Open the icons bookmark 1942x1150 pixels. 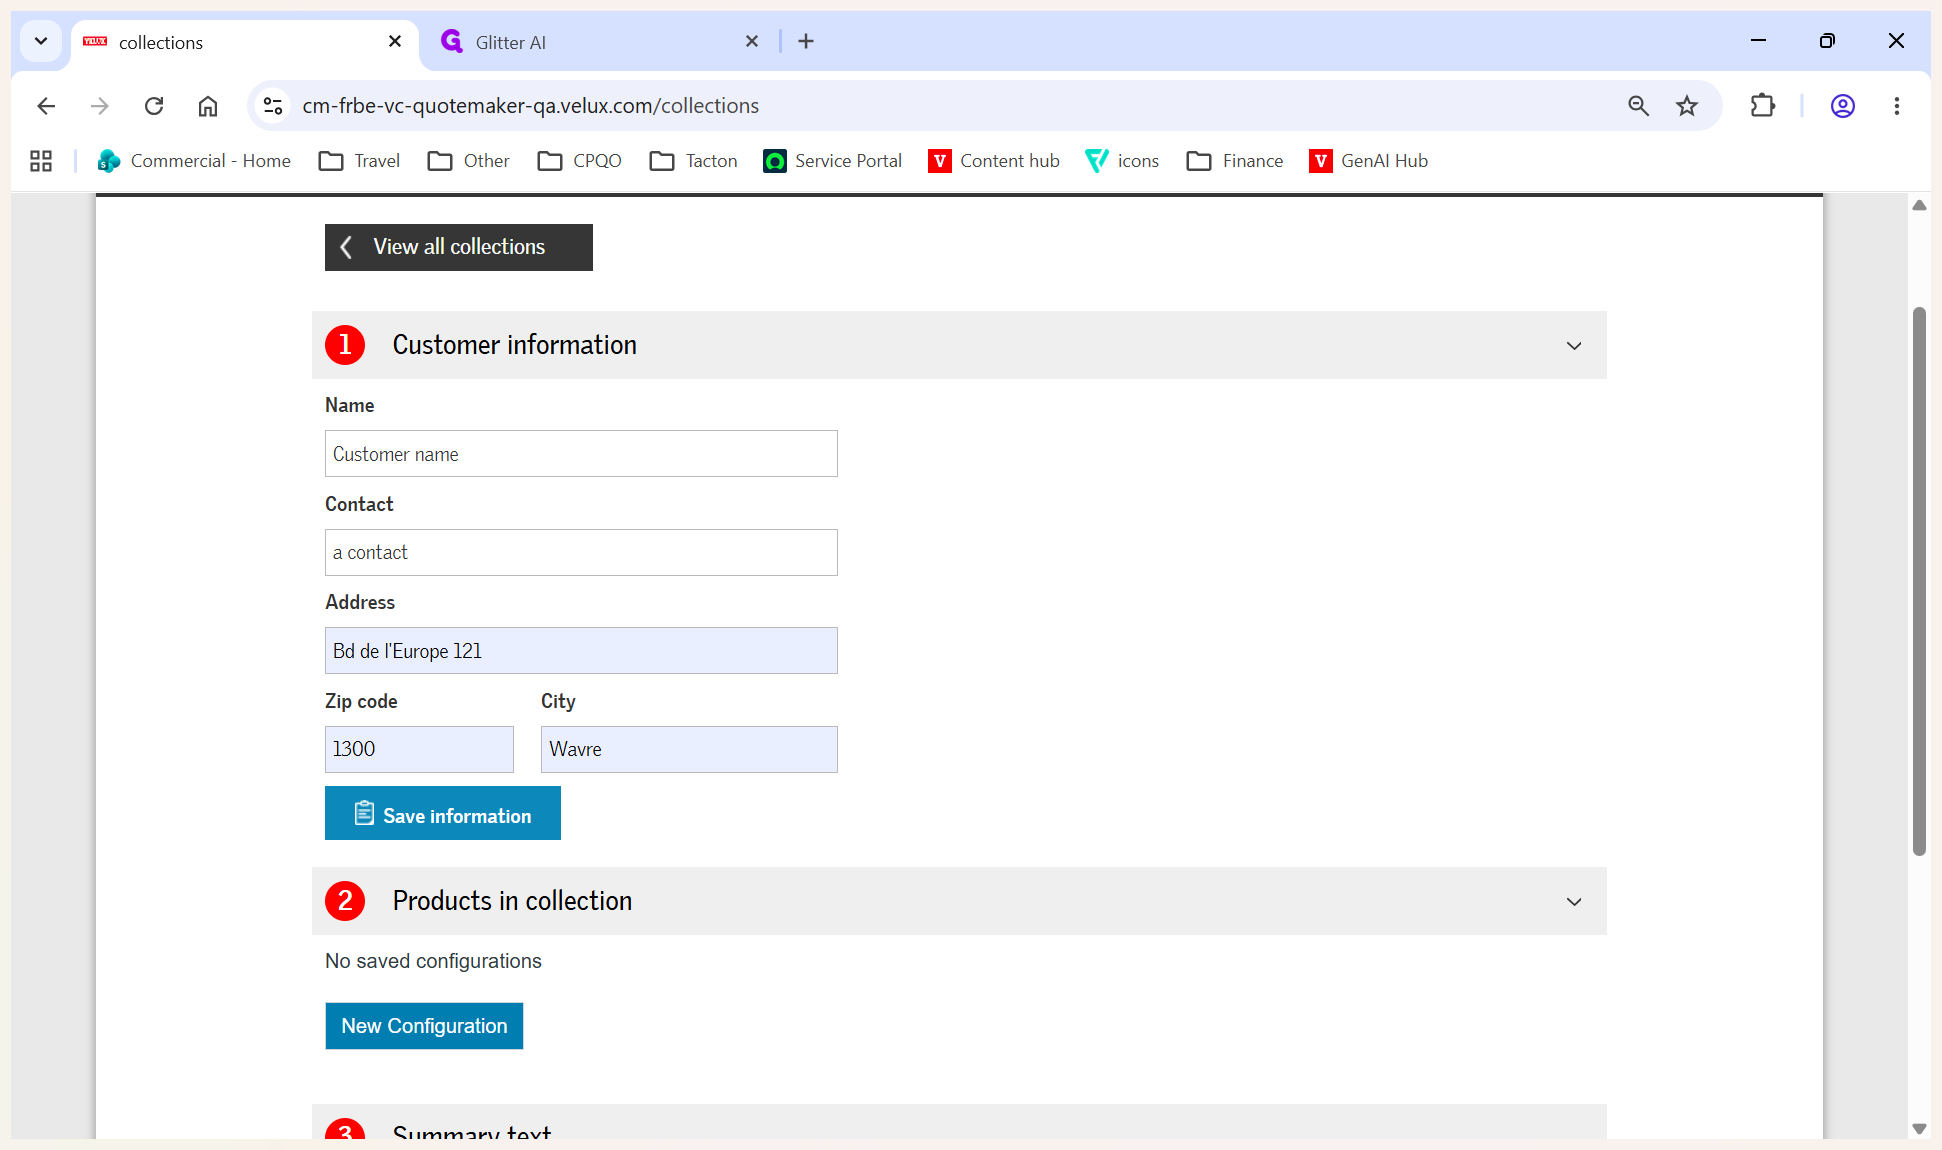click(1122, 161)
